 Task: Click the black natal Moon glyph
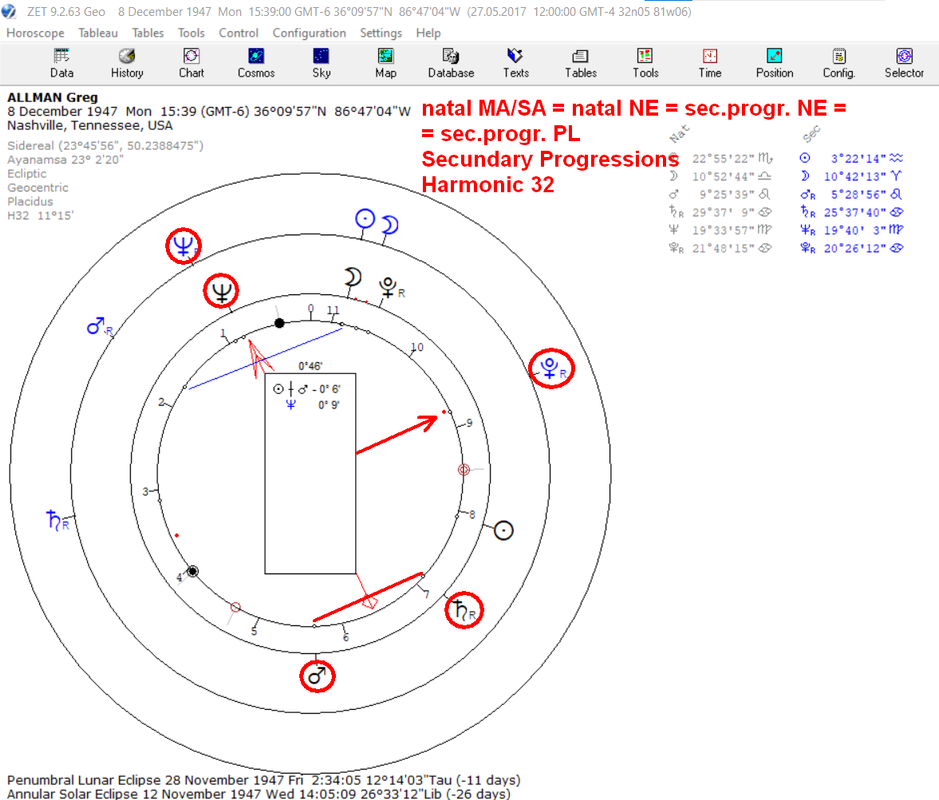click(x=353, y=277)
